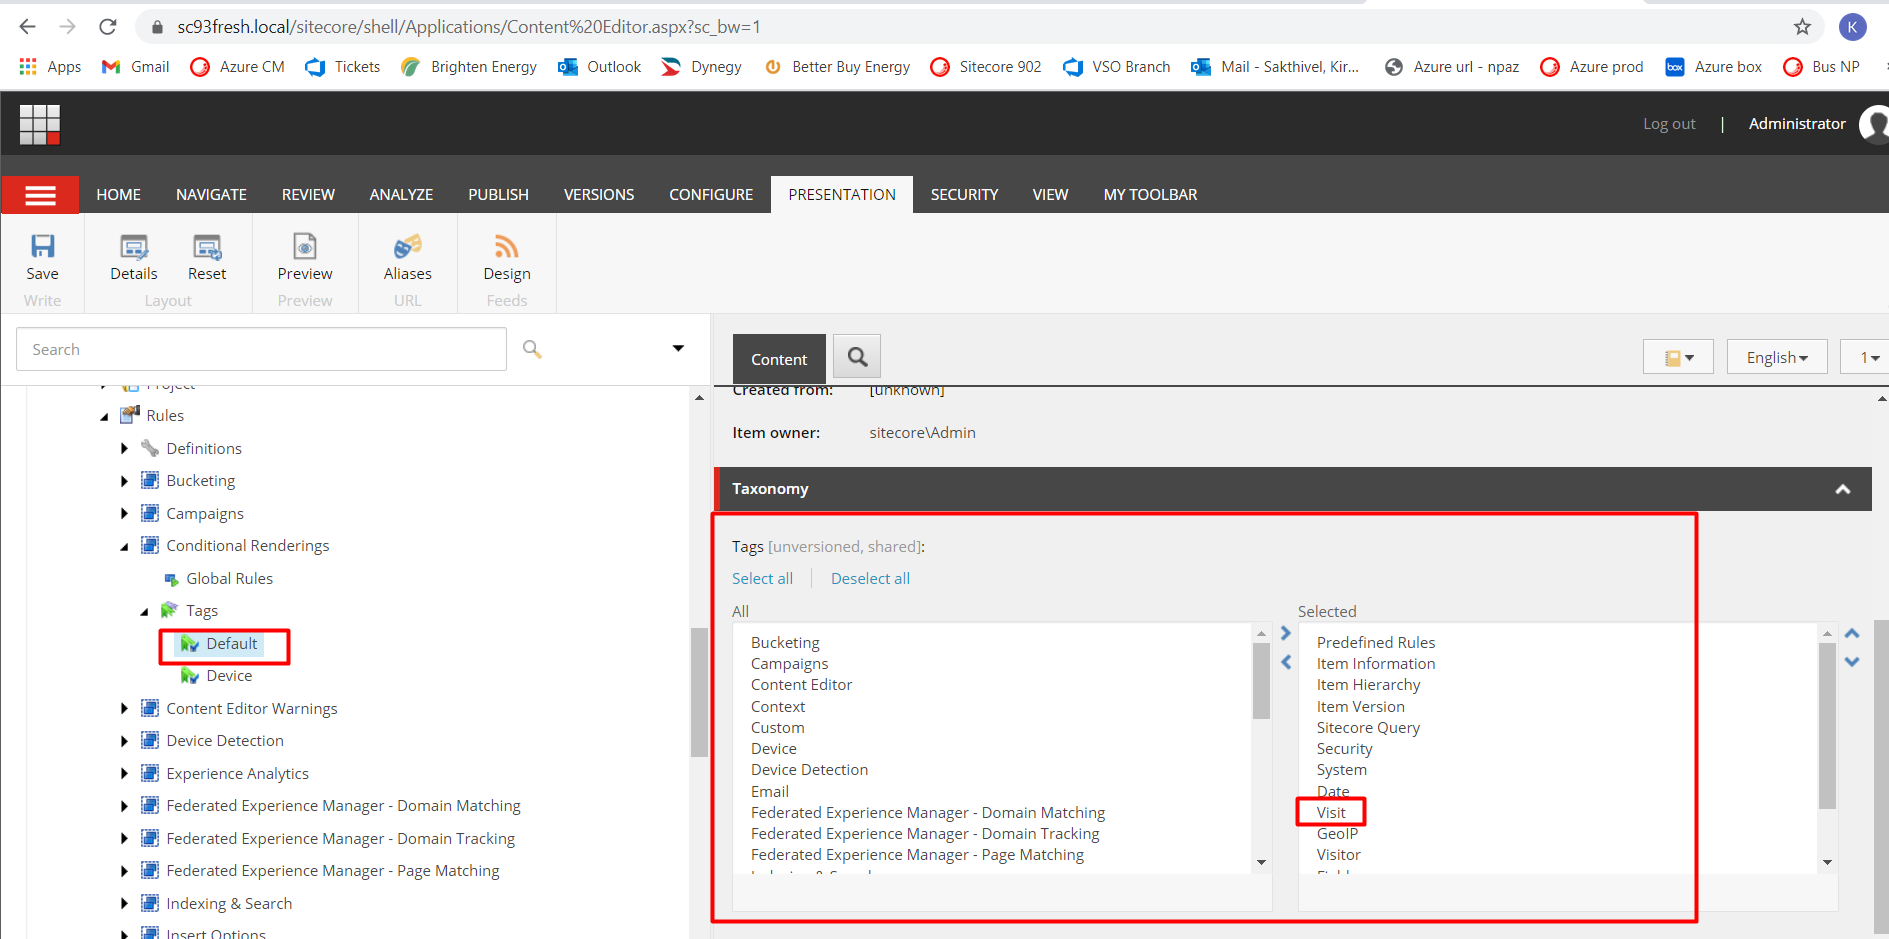Switch to MY TOOLBAR tab

click(x=1150, y=195)
